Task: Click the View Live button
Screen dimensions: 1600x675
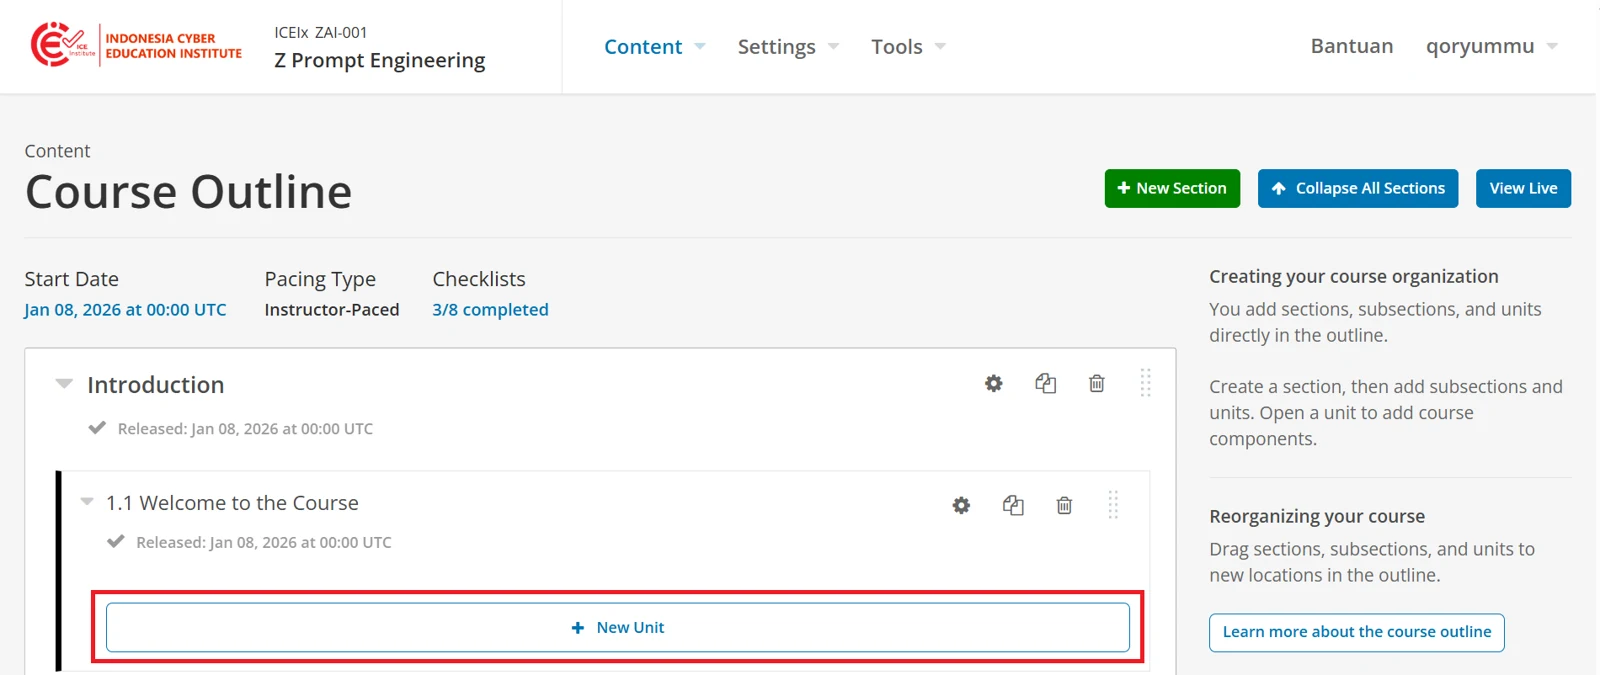Action: pos(1523,188)
